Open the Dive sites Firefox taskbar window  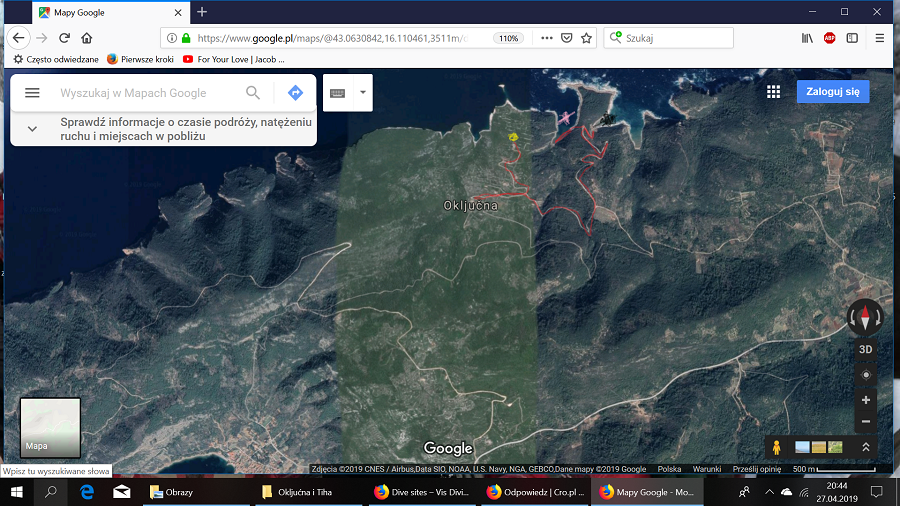coord(420,492)
